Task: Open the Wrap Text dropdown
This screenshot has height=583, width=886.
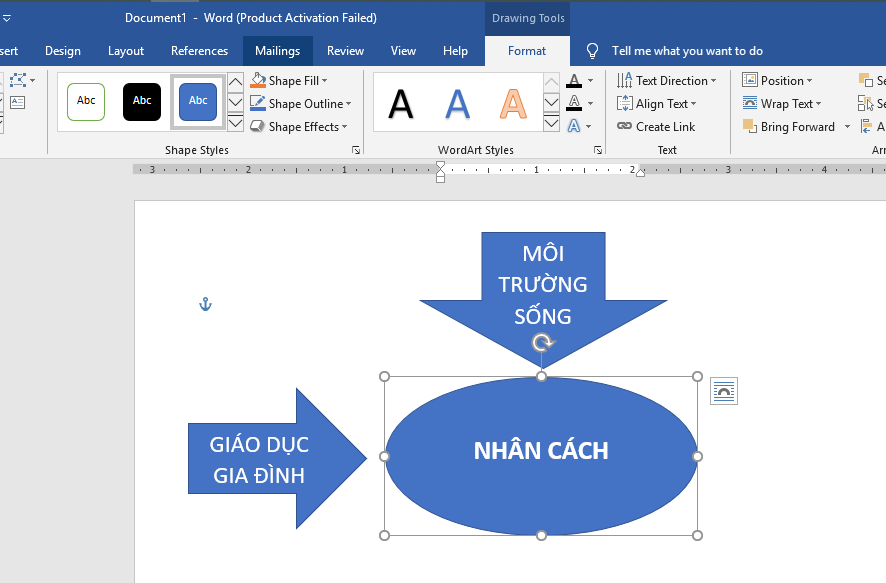Action: (781, 104)
